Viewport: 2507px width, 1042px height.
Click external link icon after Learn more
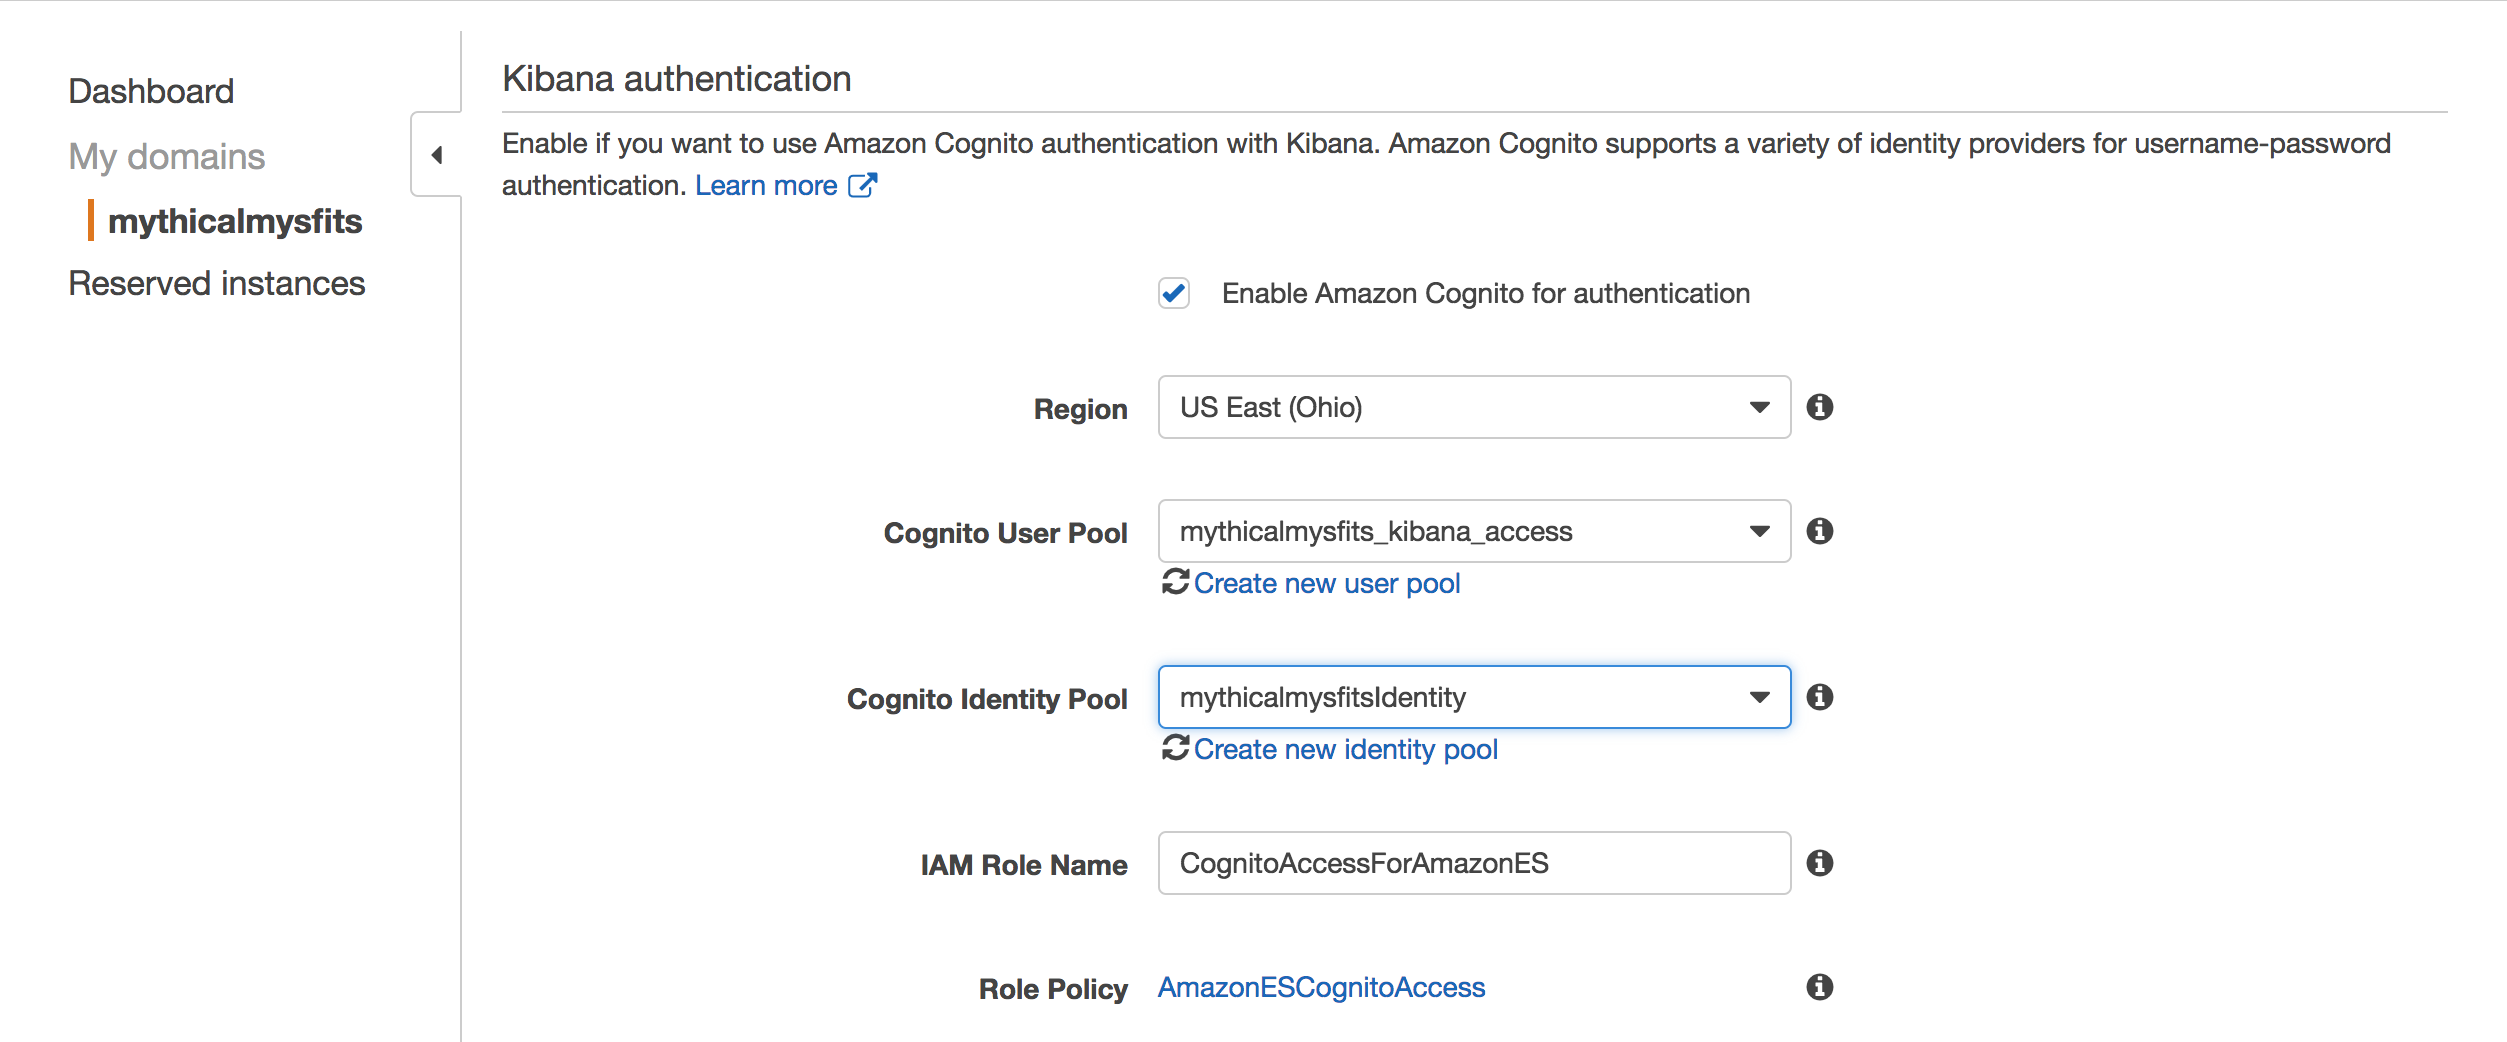tap(862, 185)
